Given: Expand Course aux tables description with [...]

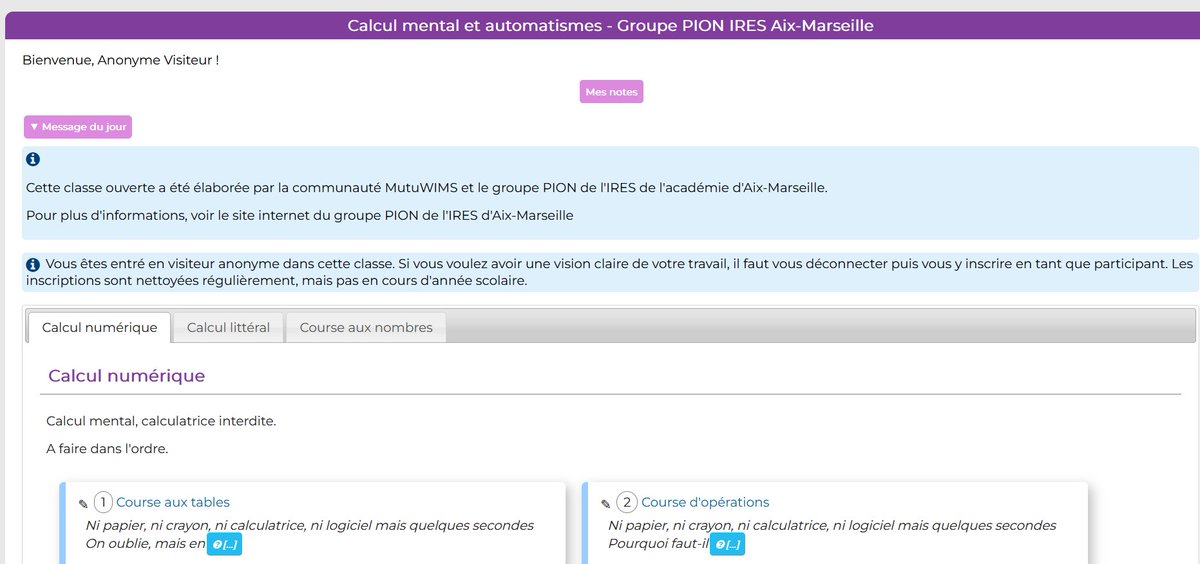Looking at the screenshot, I should (225, 545).
